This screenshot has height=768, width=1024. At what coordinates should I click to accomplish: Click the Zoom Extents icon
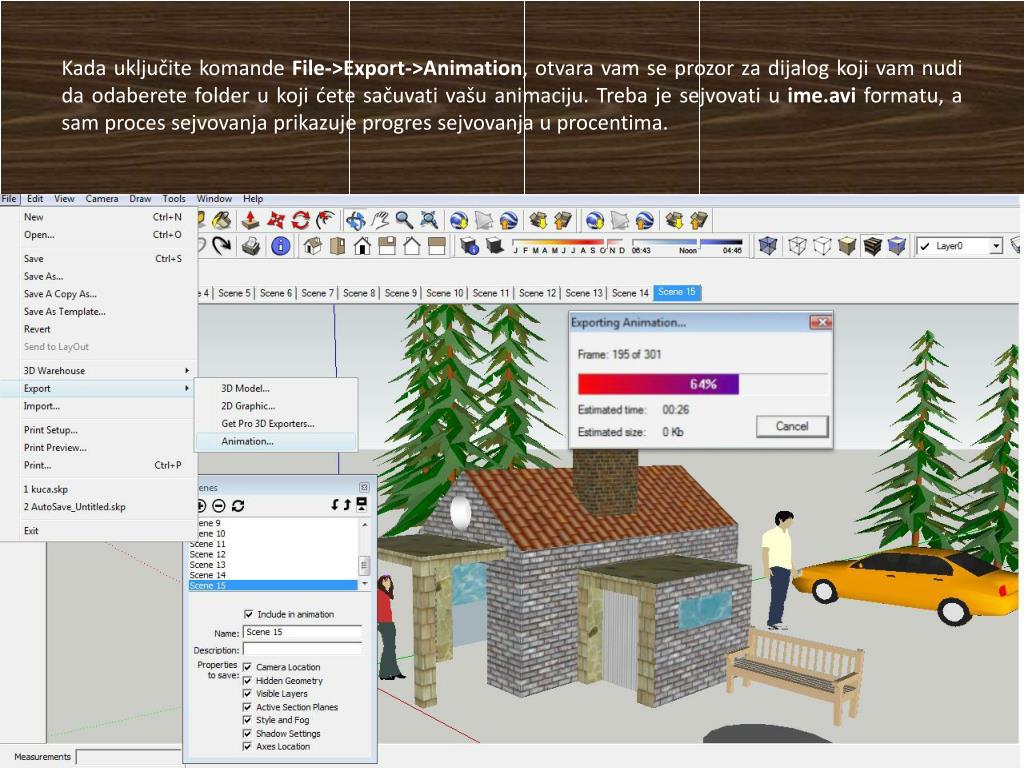[429, 221]
